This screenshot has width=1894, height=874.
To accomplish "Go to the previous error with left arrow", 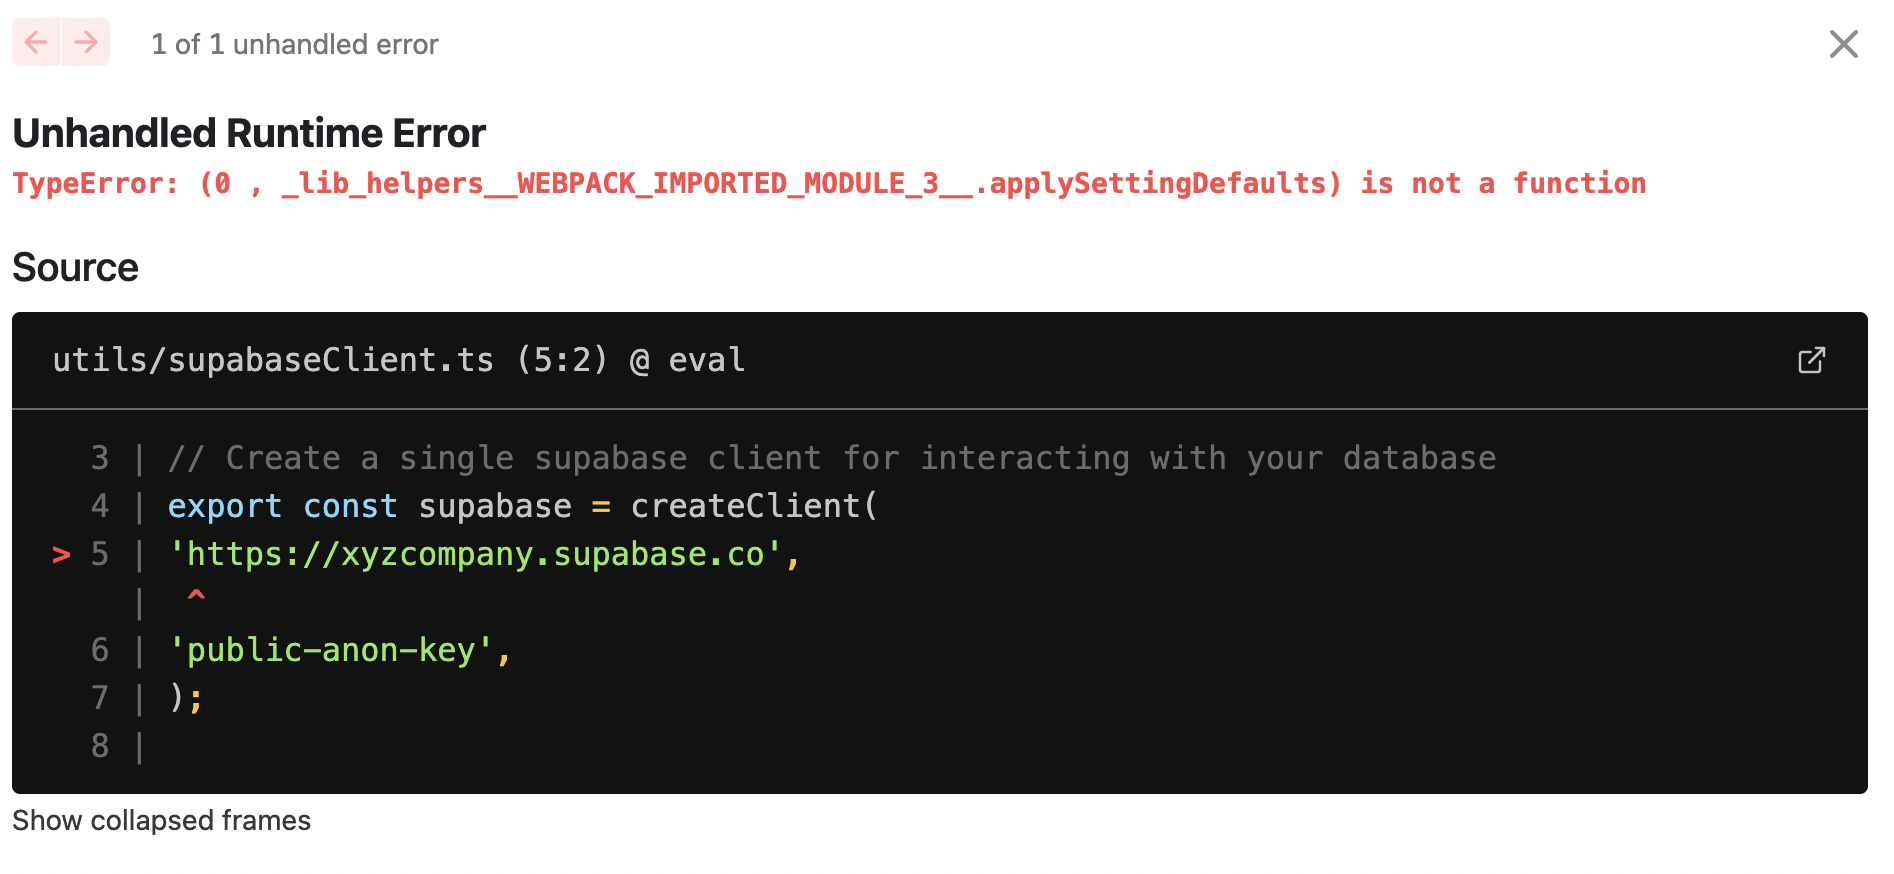I will [x=36, y=42].
